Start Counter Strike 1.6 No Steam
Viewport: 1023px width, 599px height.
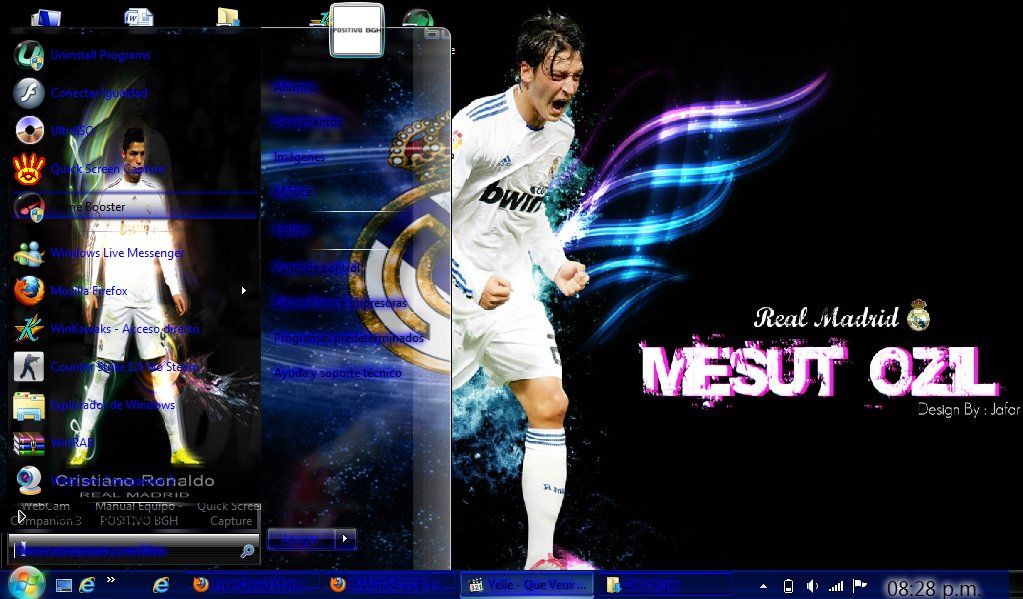pyautogui.click(x=125, y=367)
